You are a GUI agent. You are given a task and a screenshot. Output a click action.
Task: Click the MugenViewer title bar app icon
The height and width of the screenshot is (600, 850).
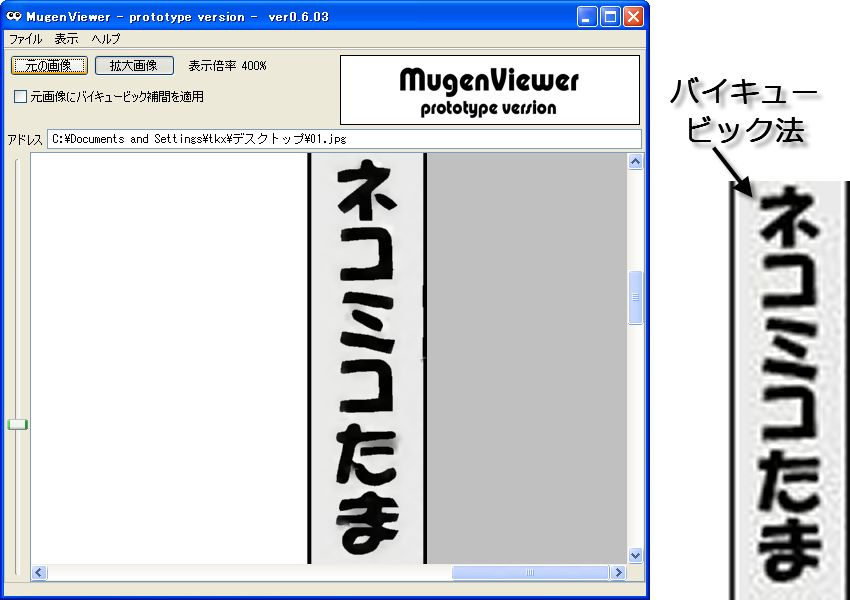pos(14,16)
